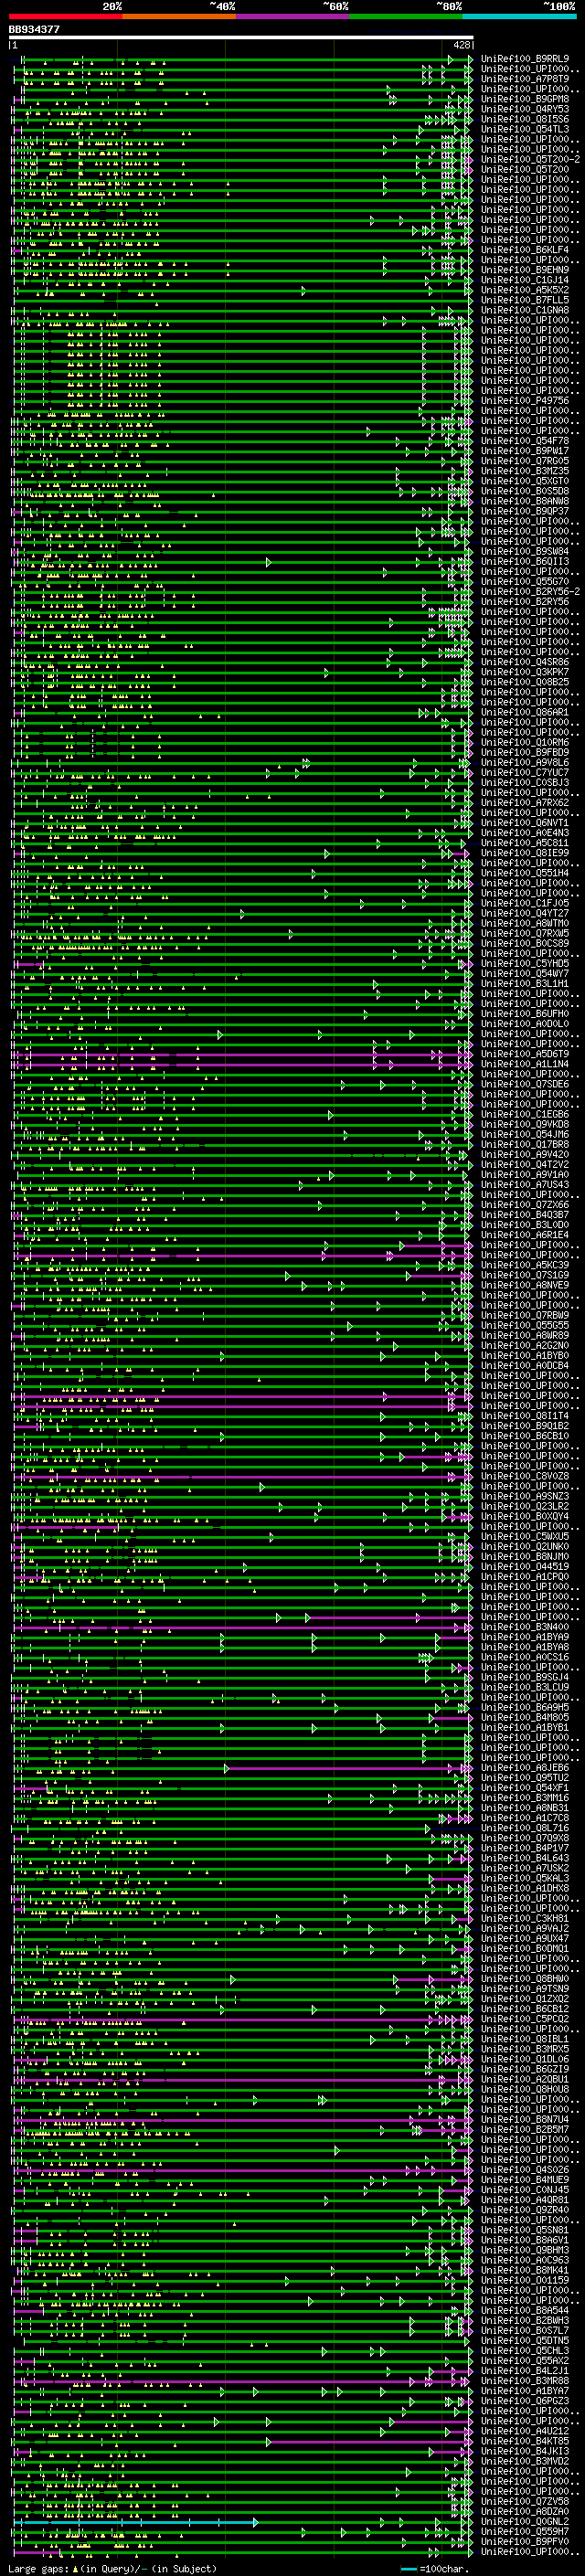
Task: Open the UniRef100_A7P8T9 hit label
Action: 525,79
